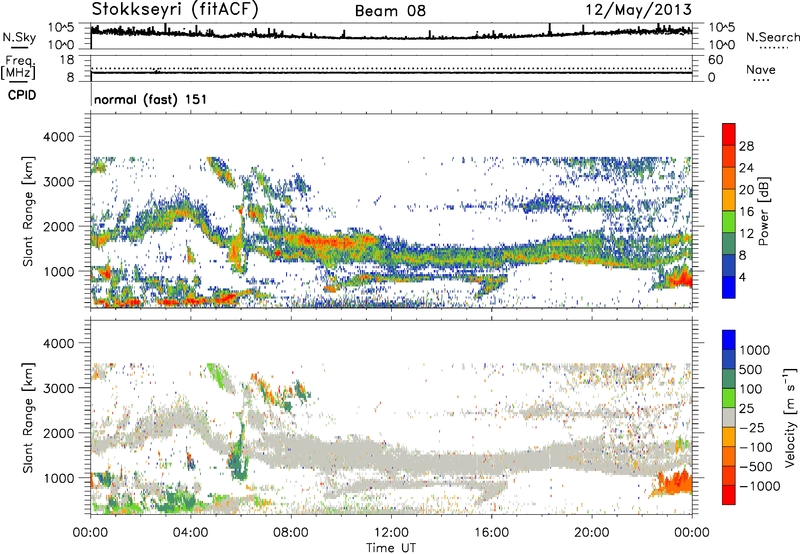This screenshot has width=800, height=554.
Task: Click the '16' power colorbar tick
Action: tap(746, 212)
